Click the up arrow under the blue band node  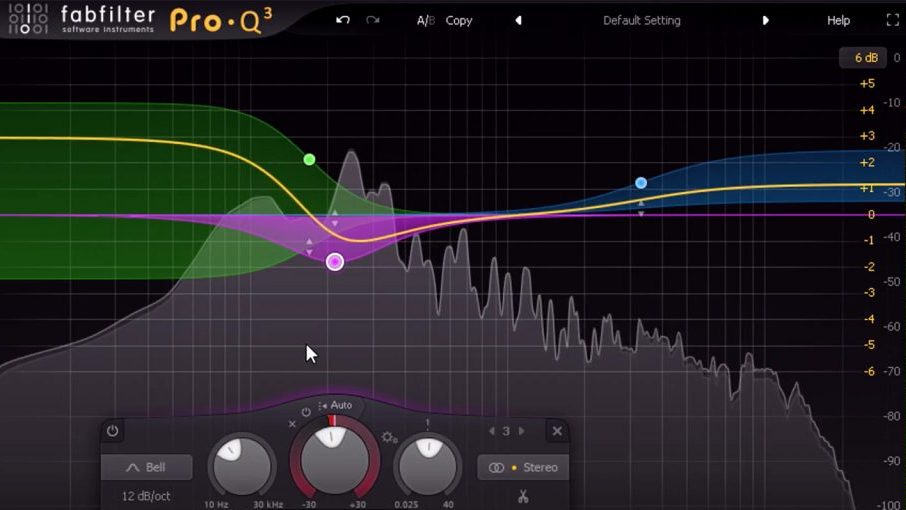641,203
